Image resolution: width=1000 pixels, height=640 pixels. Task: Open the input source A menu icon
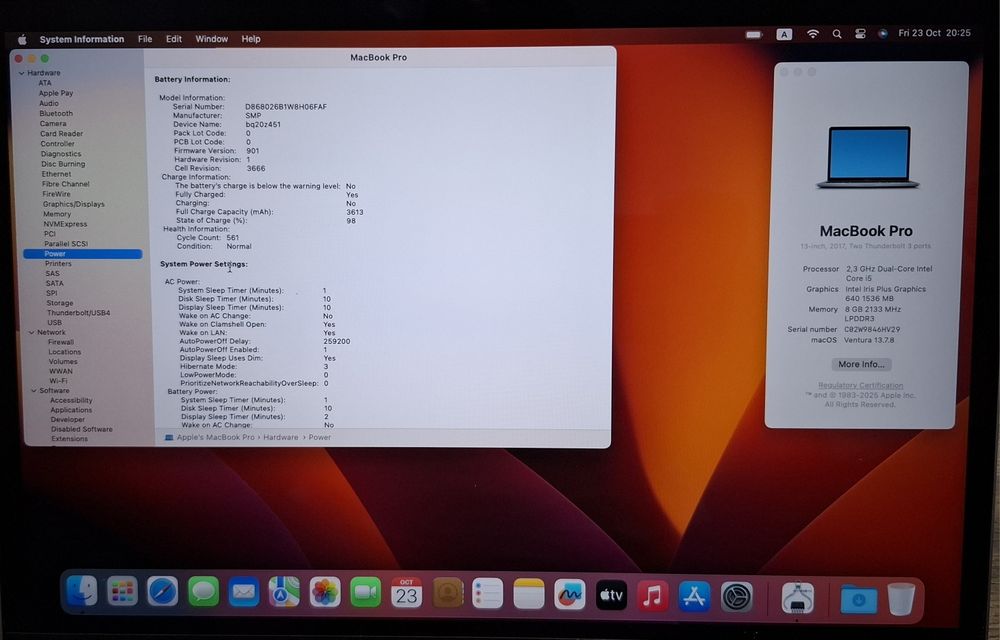click(784, 34)
